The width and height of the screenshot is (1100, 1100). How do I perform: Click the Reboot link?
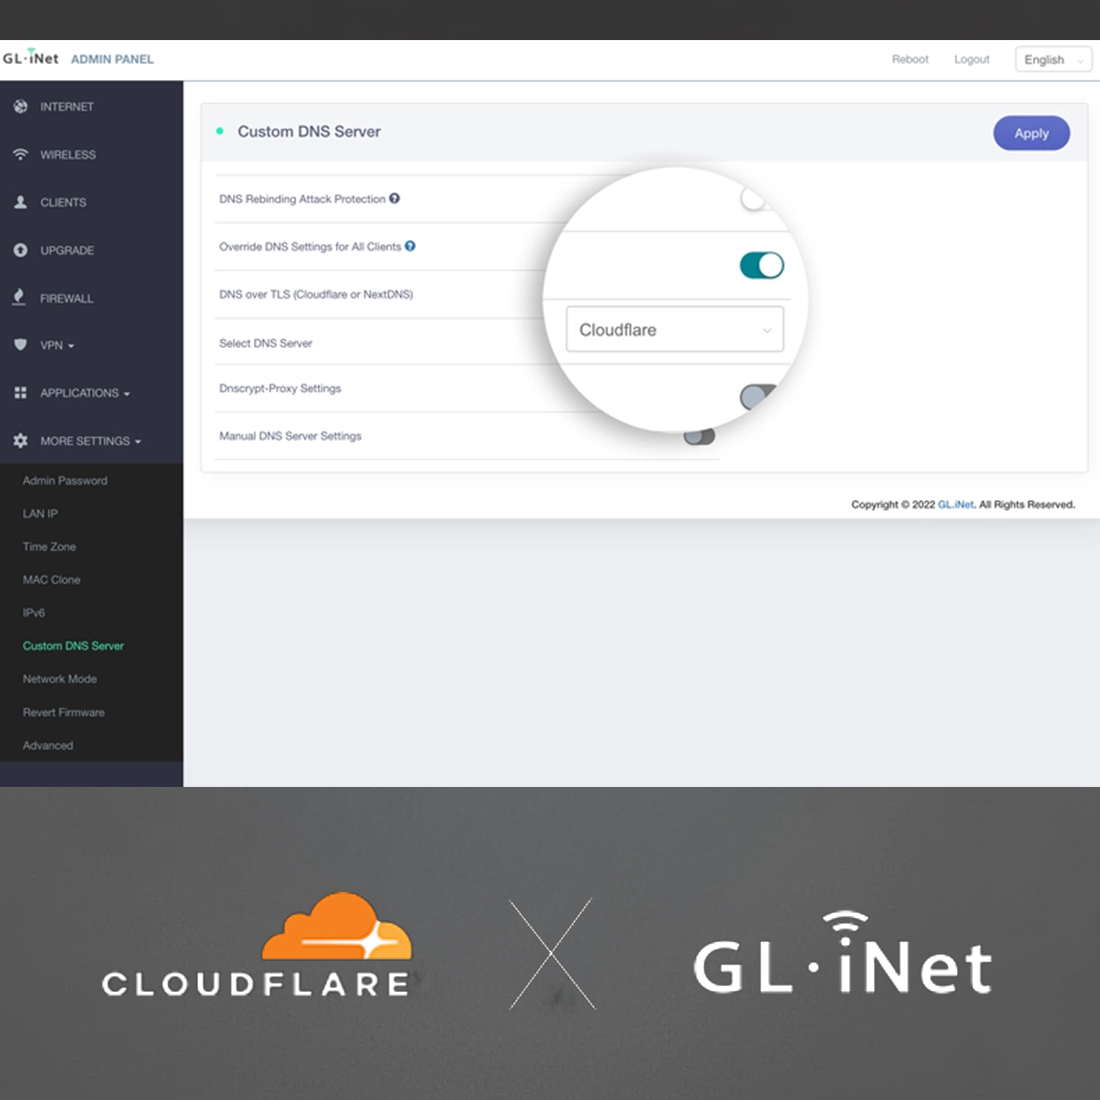pos(909,59)
